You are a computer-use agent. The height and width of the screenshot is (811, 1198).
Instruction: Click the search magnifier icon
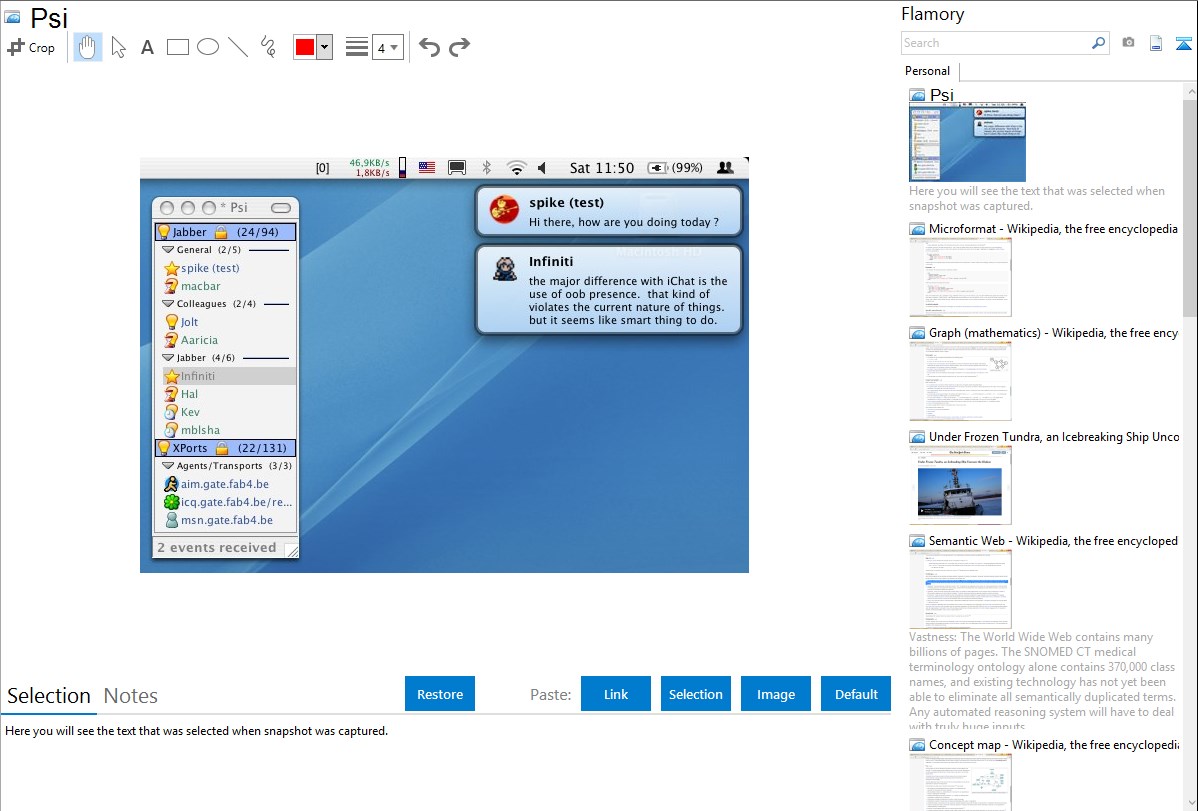[x=1099, y=43]
